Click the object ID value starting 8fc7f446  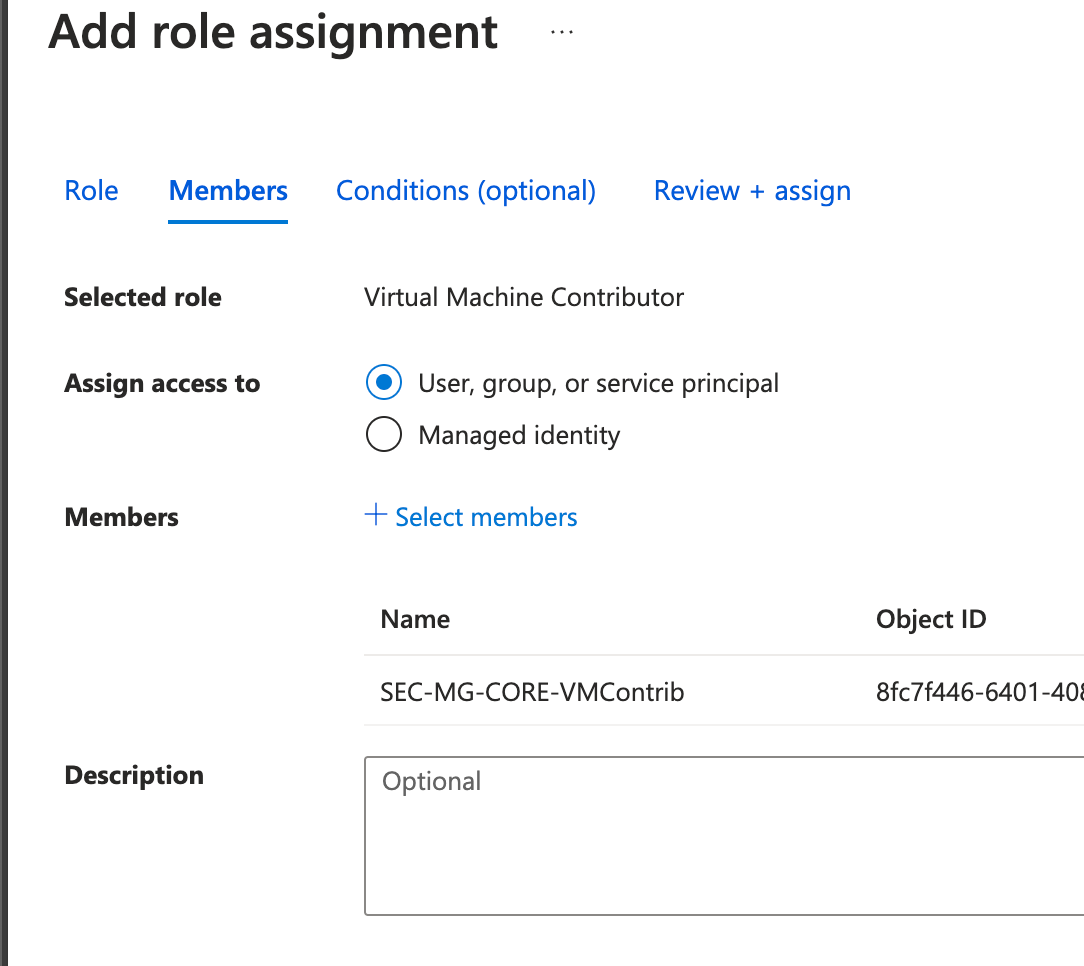pos(978,692)
